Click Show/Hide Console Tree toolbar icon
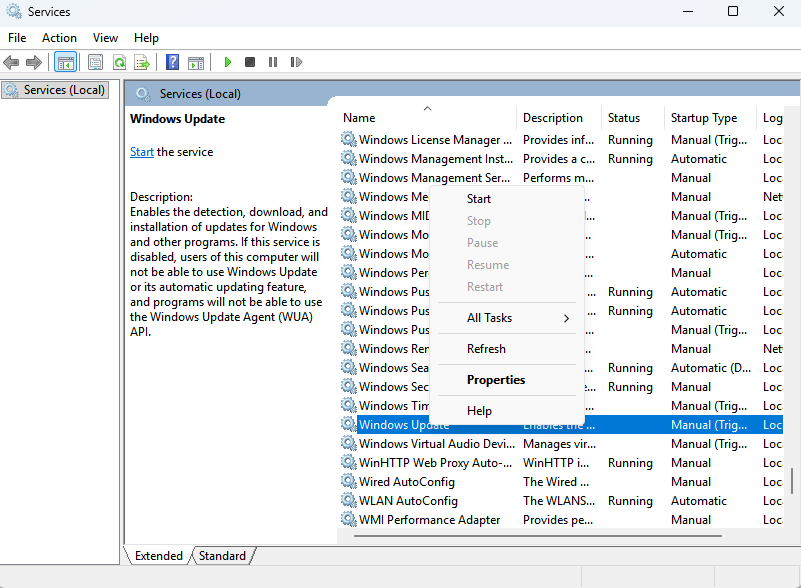 pos(66,62)
